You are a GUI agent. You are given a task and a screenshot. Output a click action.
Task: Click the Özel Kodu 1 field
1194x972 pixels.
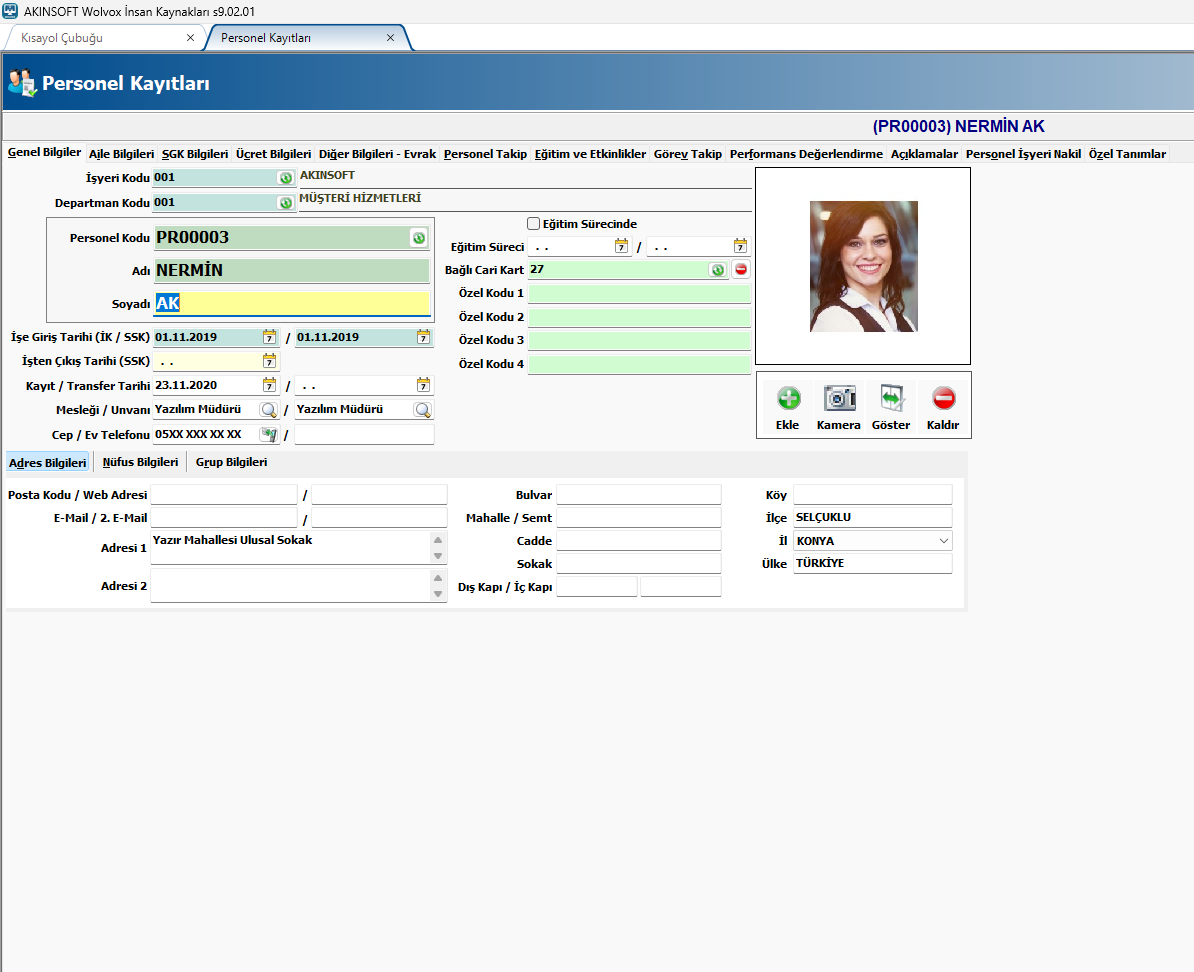click(x=640, y=293)
